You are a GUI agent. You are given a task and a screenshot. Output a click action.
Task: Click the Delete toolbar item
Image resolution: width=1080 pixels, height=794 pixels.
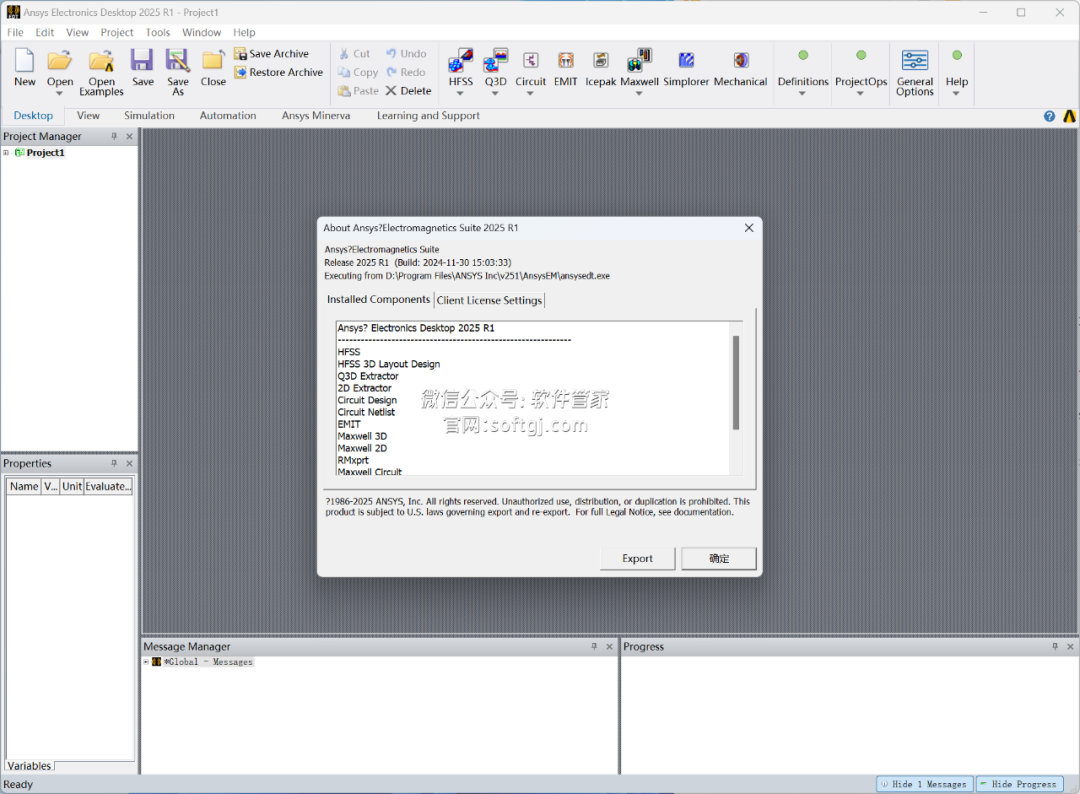[x=408, y=91]
